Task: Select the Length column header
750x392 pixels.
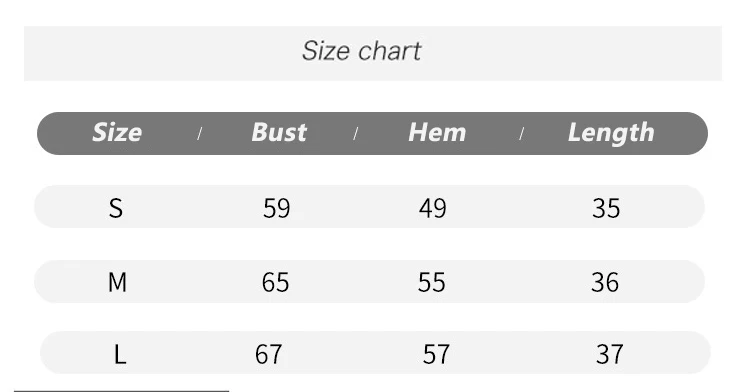Action: tap(611, 133)
